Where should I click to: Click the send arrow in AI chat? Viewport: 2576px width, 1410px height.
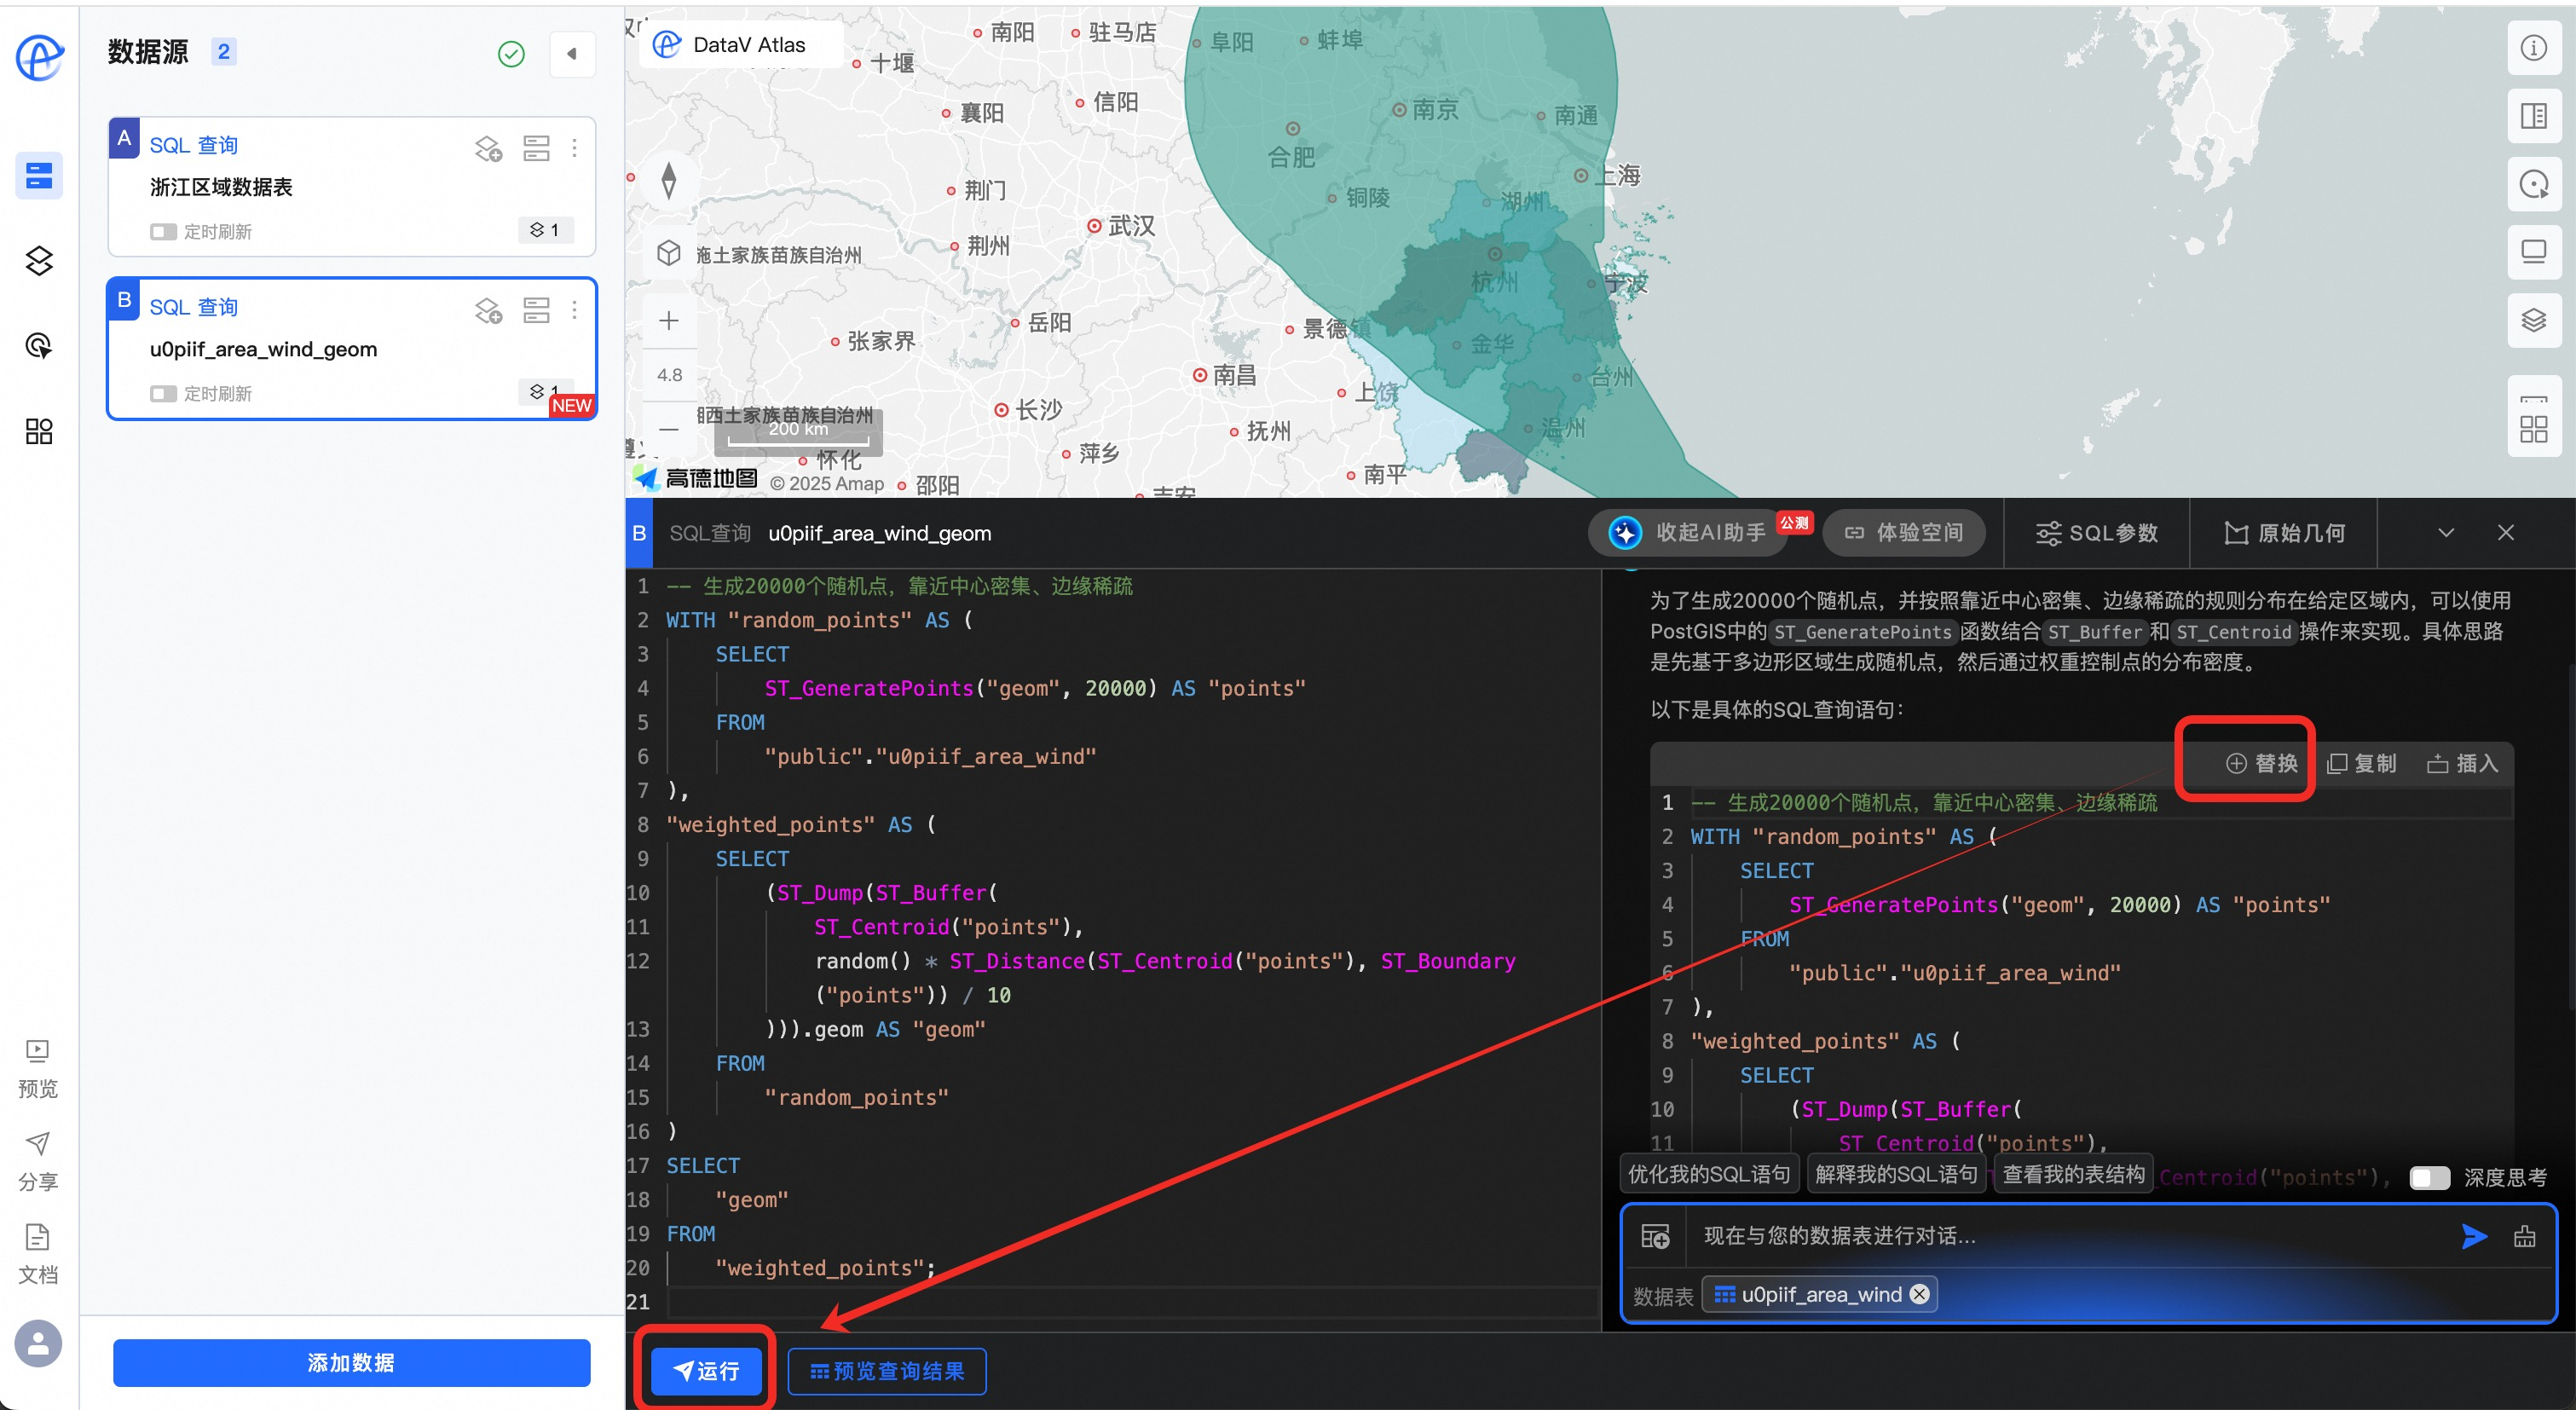[2474, 1236]
